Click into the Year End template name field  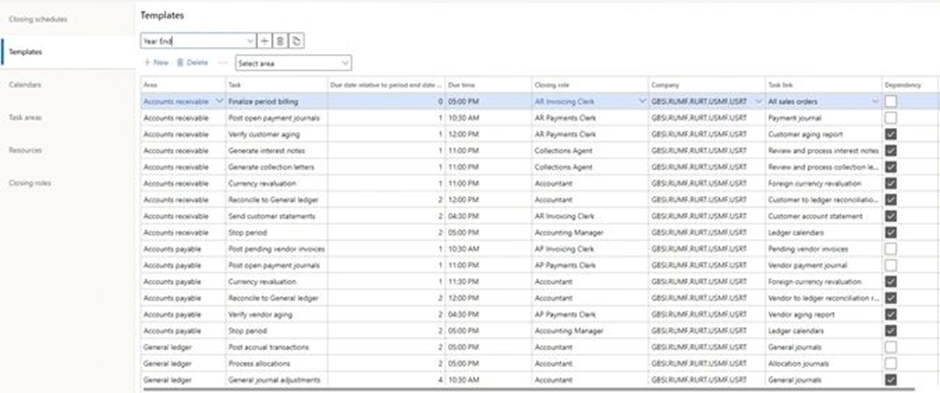193,41
